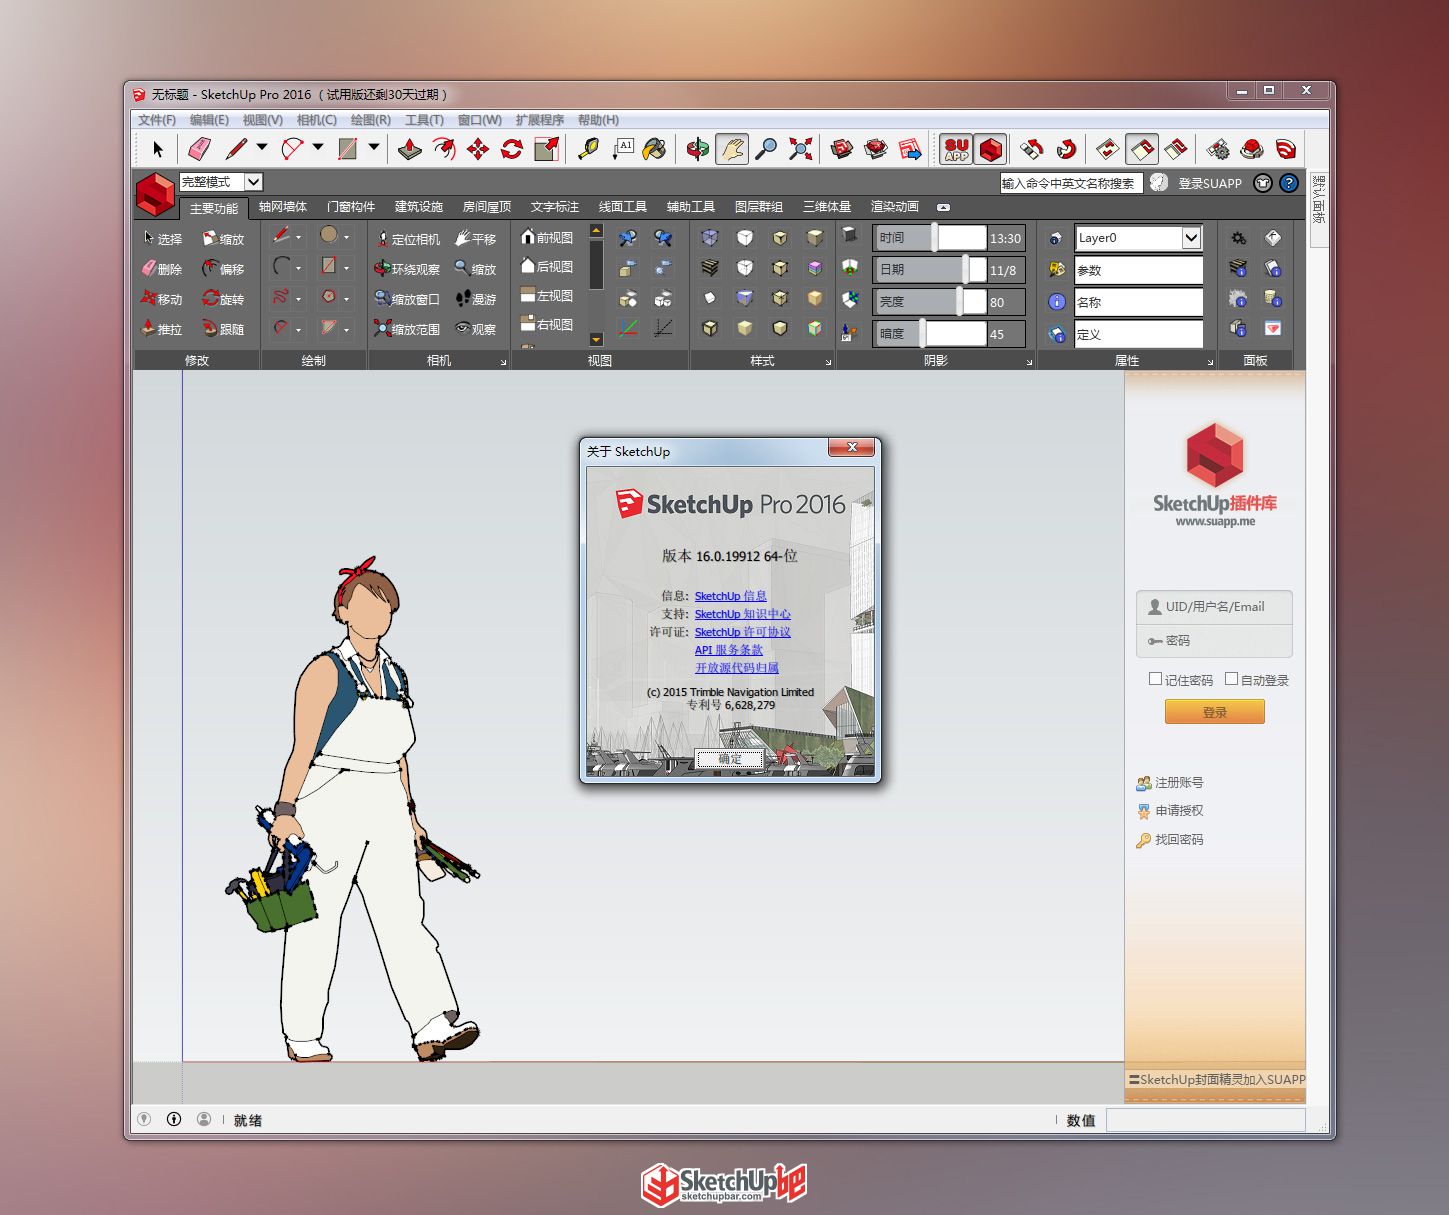Image resolution: width=1449 pixels, height=1215 pixels.
Task: Collapse the ribbon with the small up arrow
Action: click(943, 207)
